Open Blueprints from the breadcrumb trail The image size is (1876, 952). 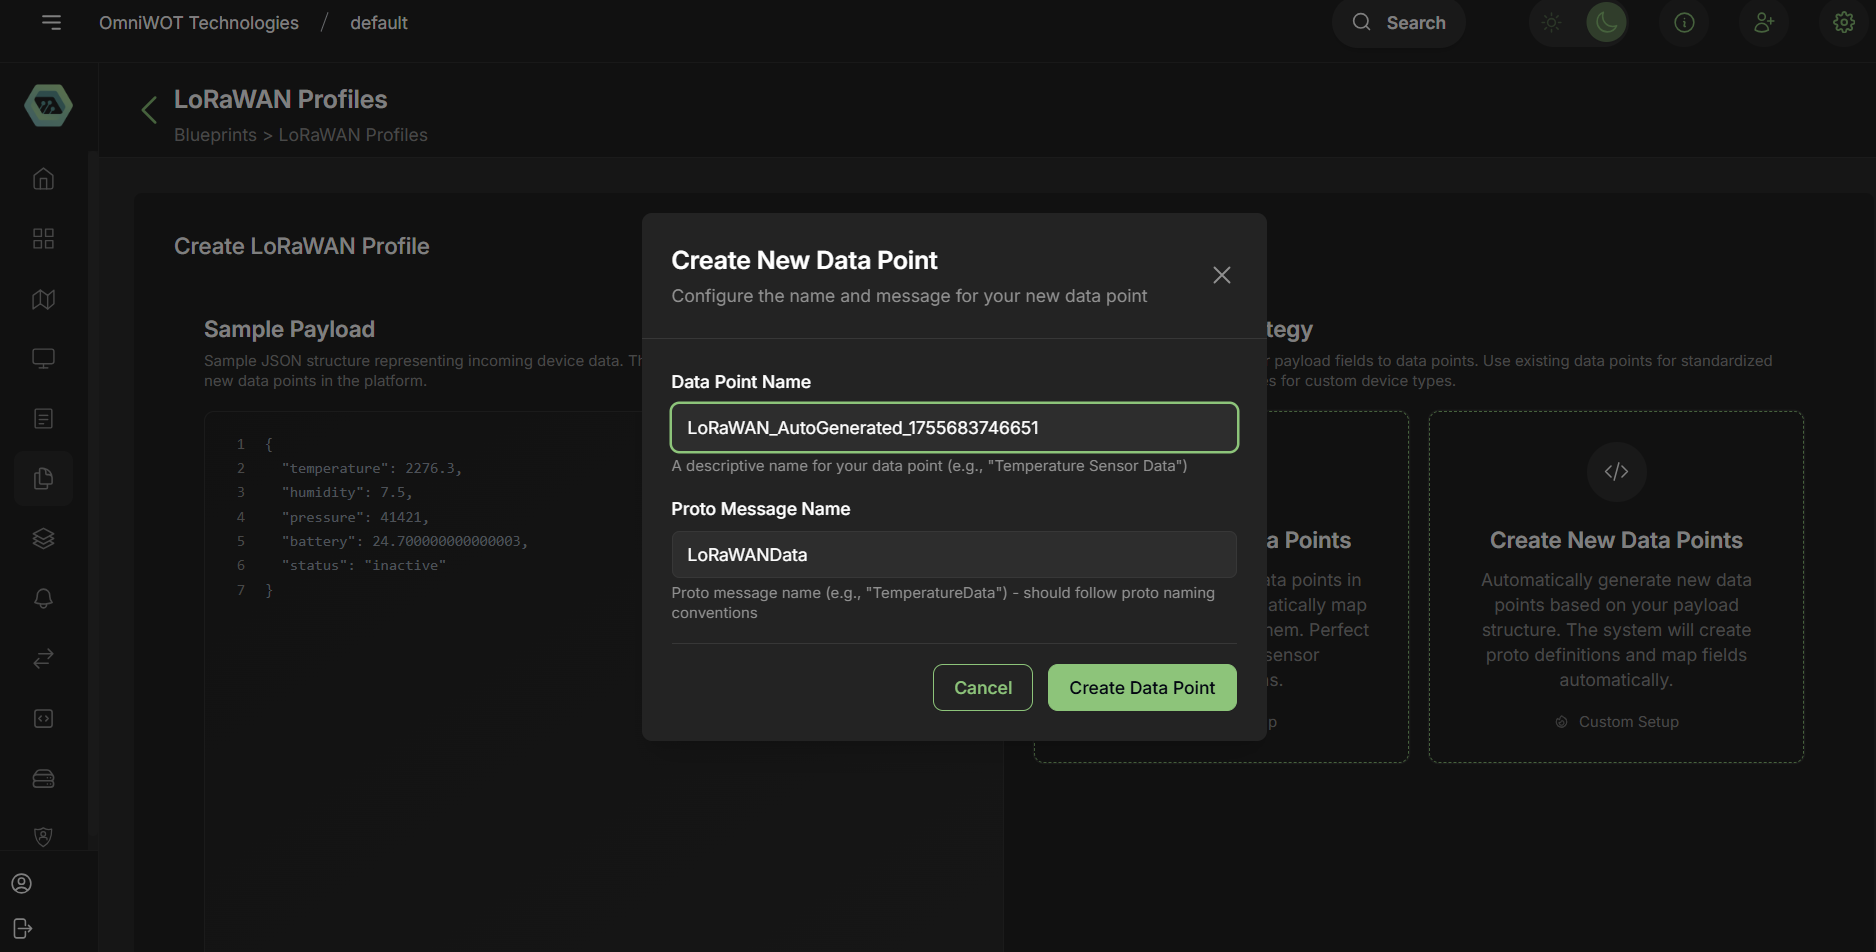tap(215, 134)
